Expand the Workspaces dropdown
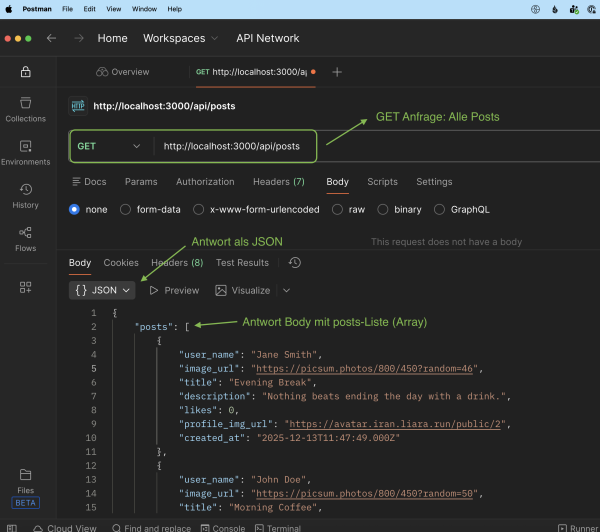The width and height of the screenshot is (600, 532). click(180, 38)
